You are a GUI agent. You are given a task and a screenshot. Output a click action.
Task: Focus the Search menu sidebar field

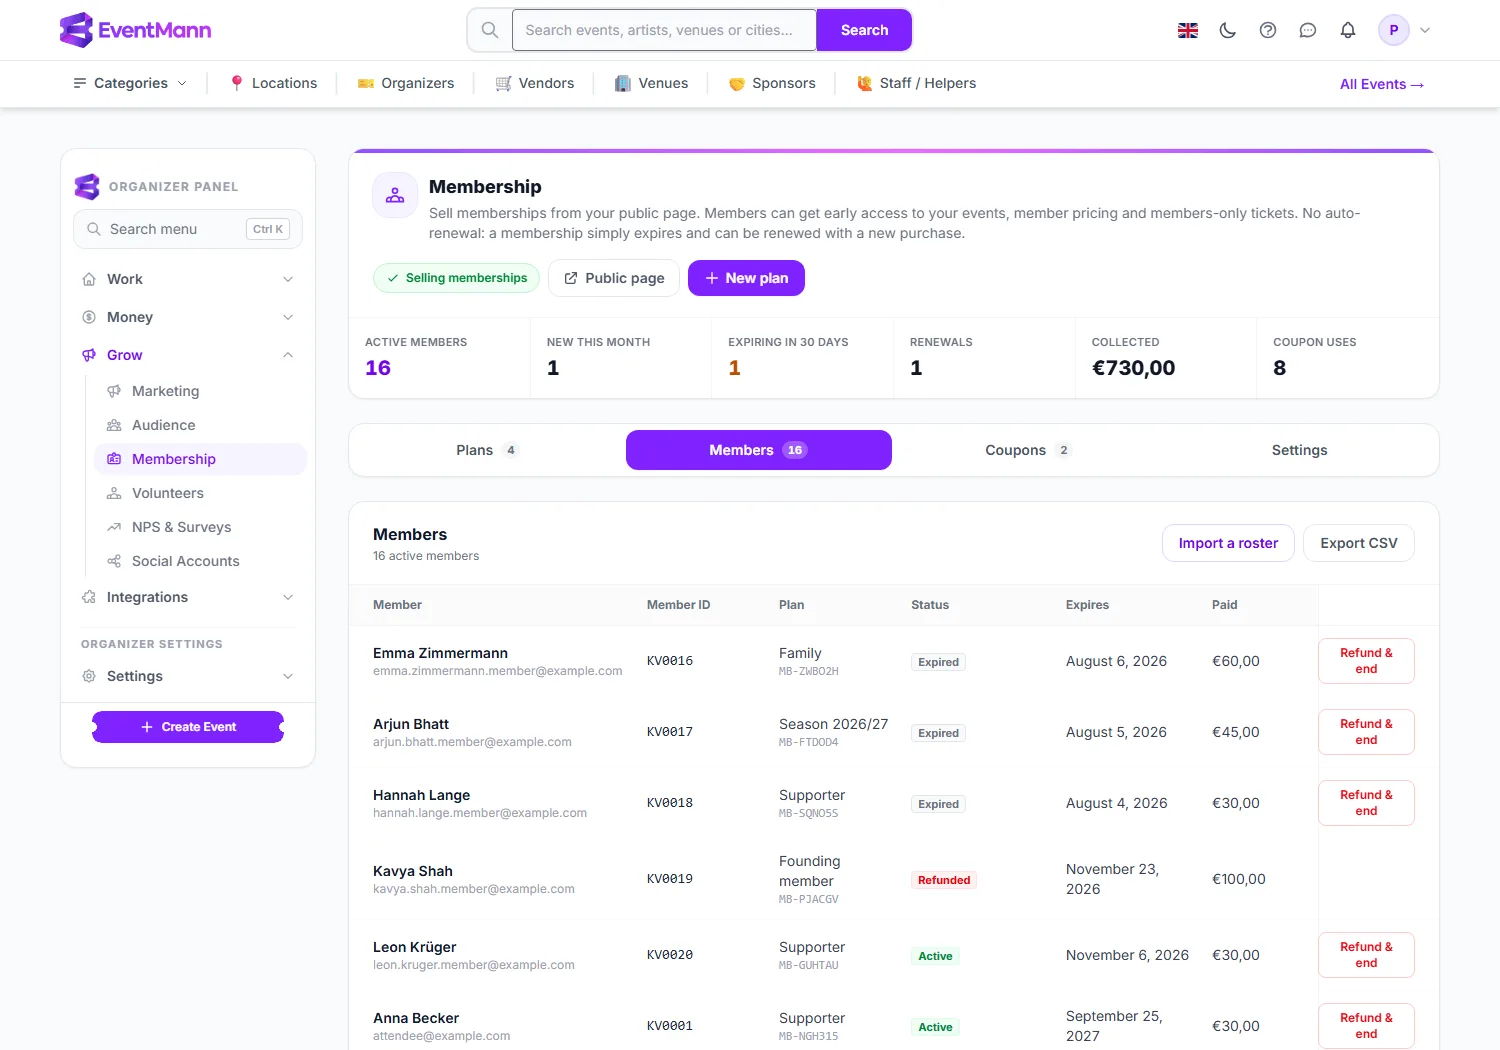(188, 229)
